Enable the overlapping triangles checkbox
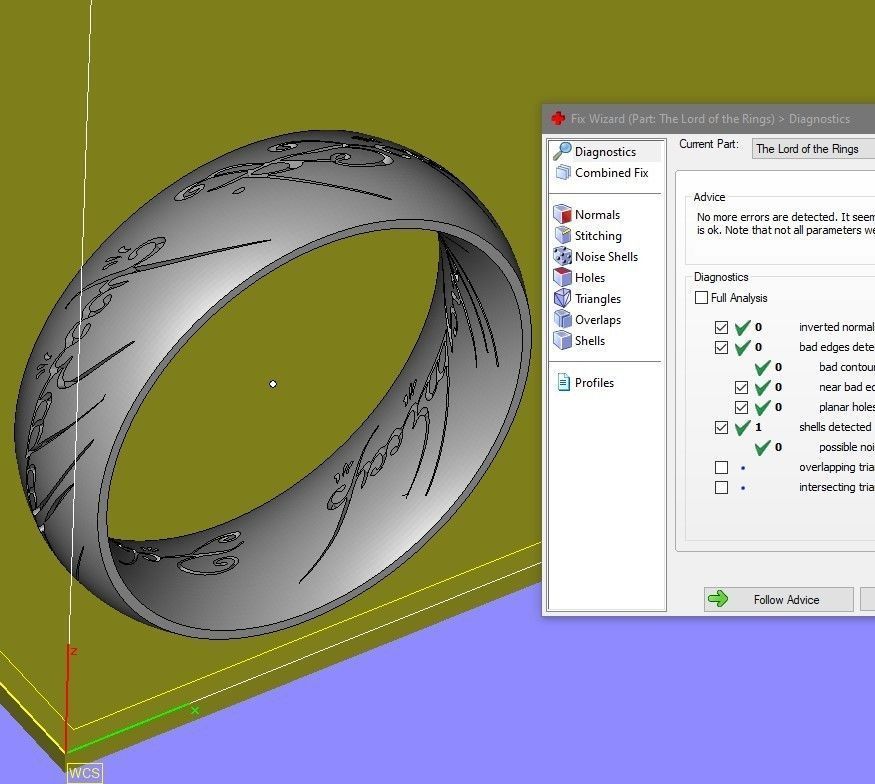 pyautogui.click(x=721, y=467)
